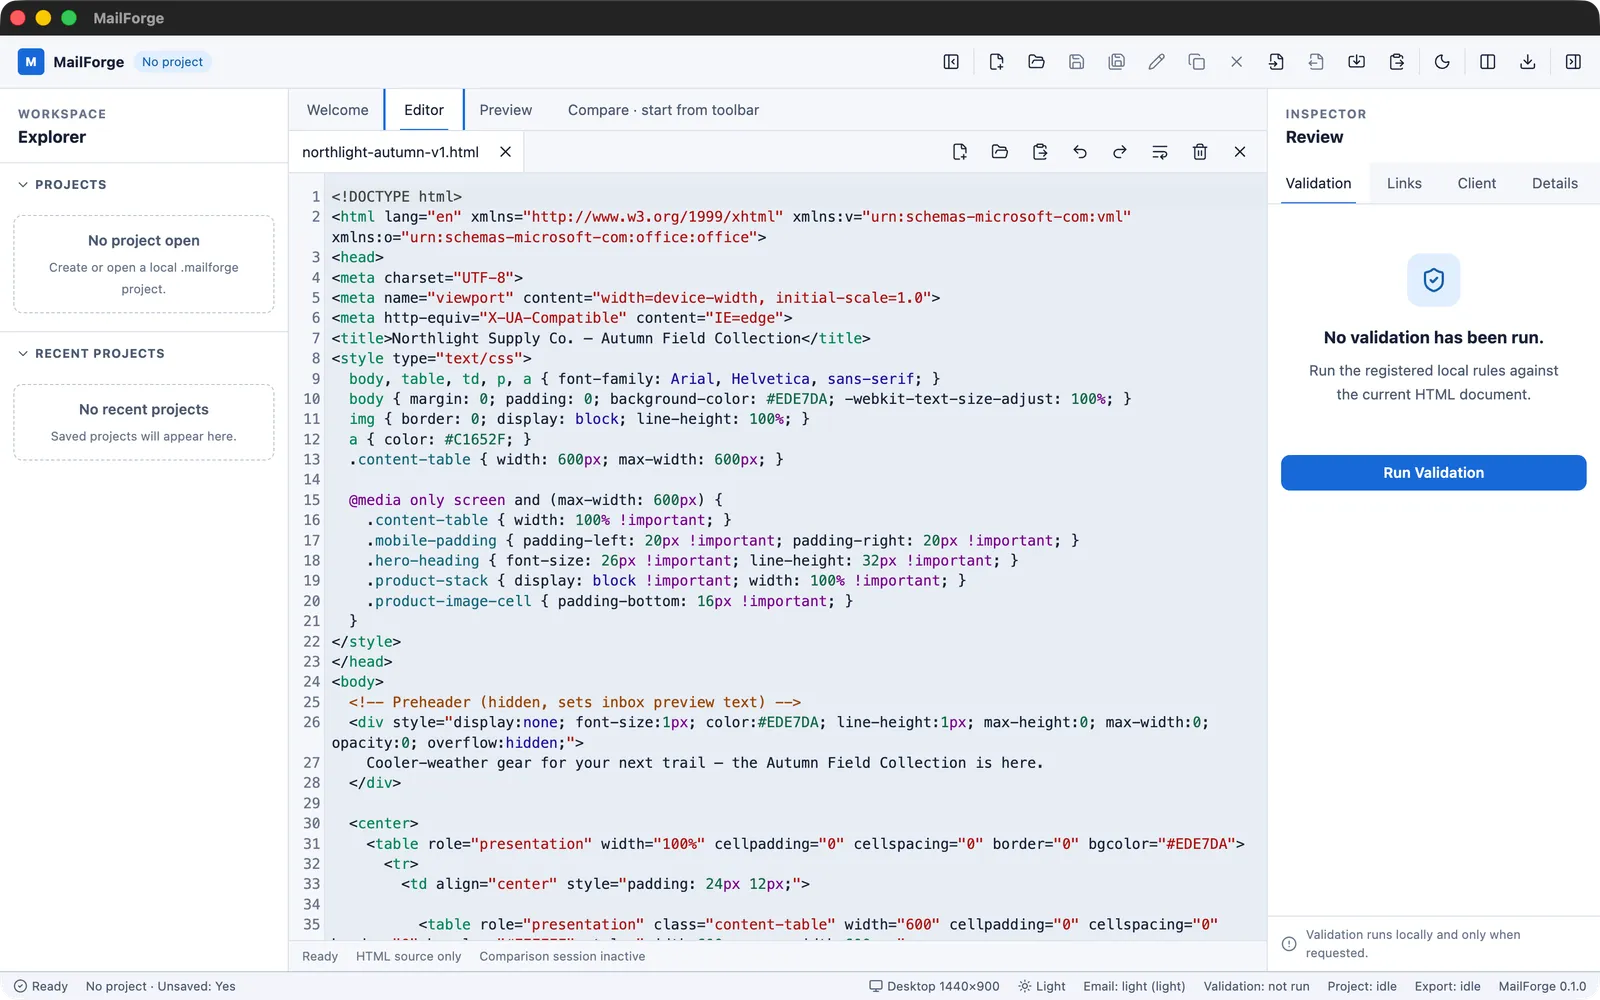Screen dimensions: 1600x1000
Task: Toggle the split columns view icon
Action: click(1487, 62)
